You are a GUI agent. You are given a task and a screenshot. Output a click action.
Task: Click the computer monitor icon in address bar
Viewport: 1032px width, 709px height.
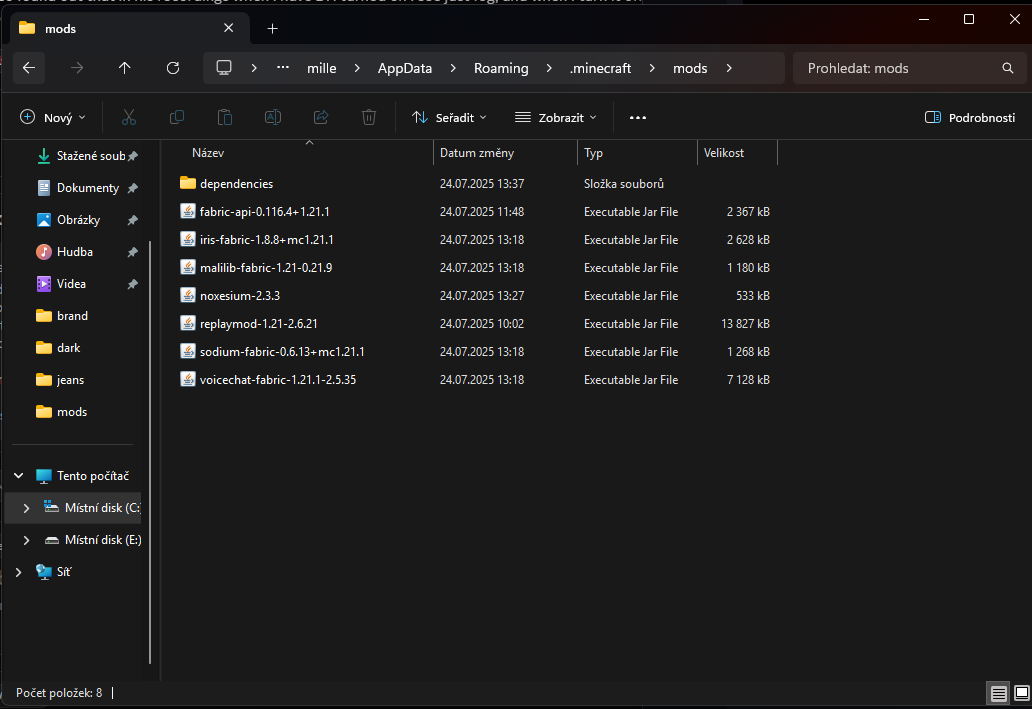click(x=224, y=68)
